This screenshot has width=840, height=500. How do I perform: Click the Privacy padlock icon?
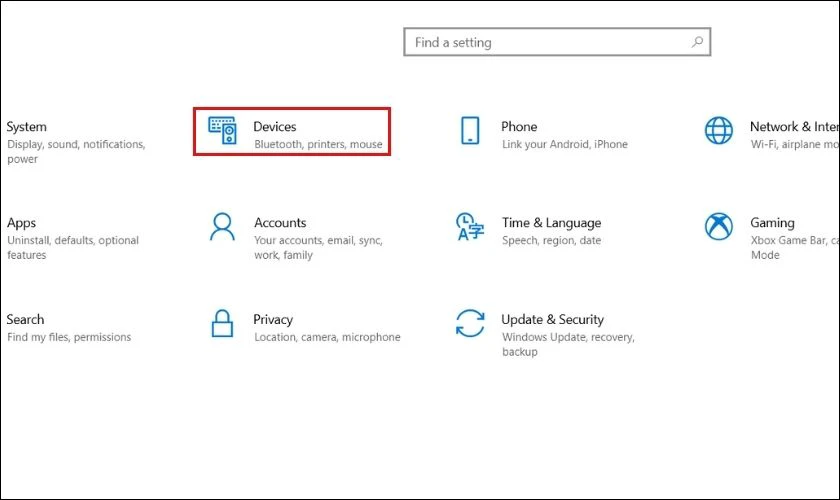[x=222, y=323]
